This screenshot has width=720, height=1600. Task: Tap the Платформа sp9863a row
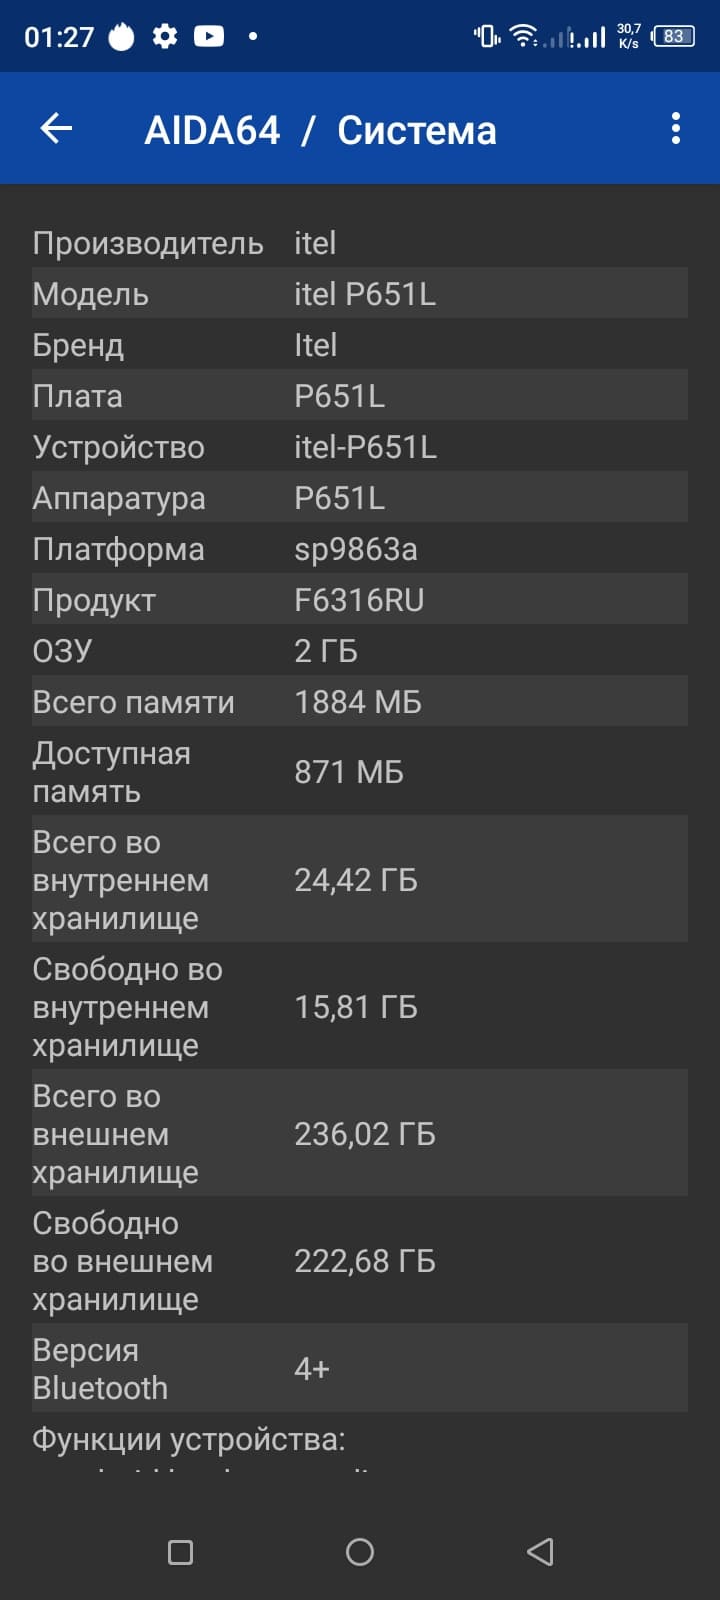pos(360,549)
